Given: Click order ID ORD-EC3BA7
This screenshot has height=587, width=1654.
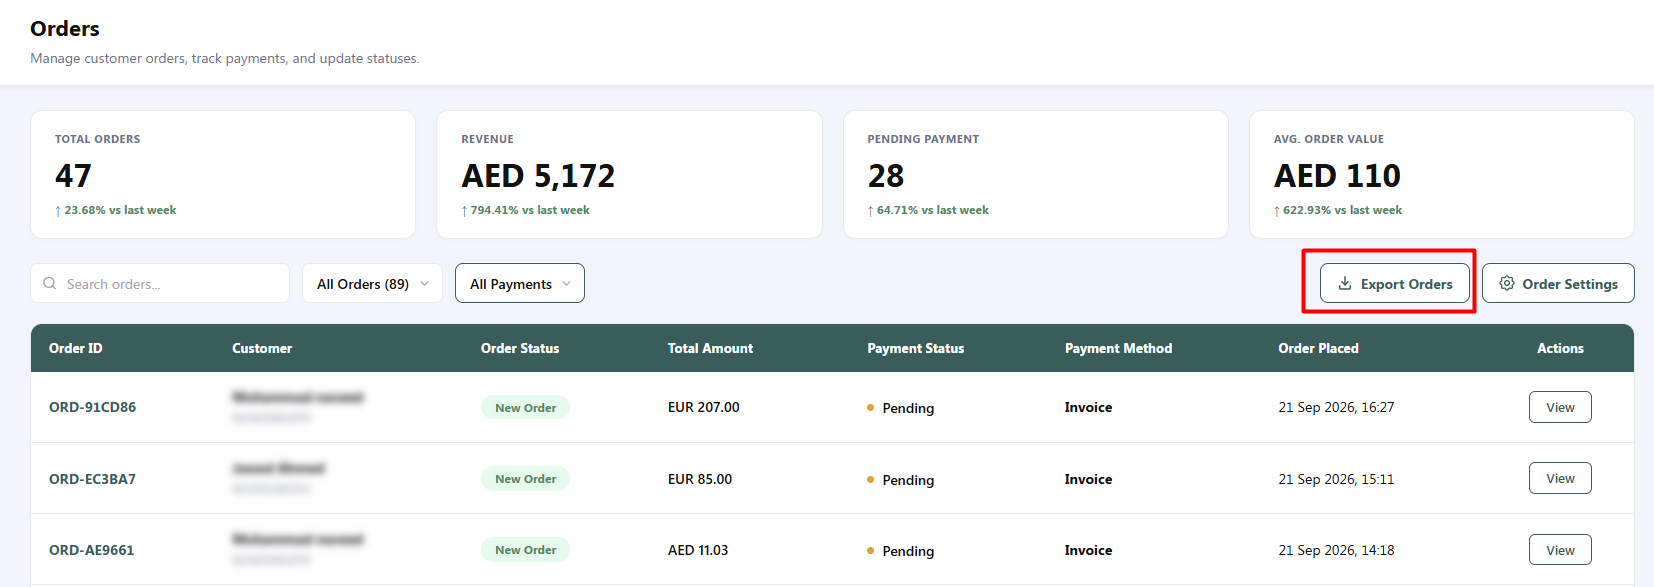Looking at the screenshot, I should [x=93, y=479].
